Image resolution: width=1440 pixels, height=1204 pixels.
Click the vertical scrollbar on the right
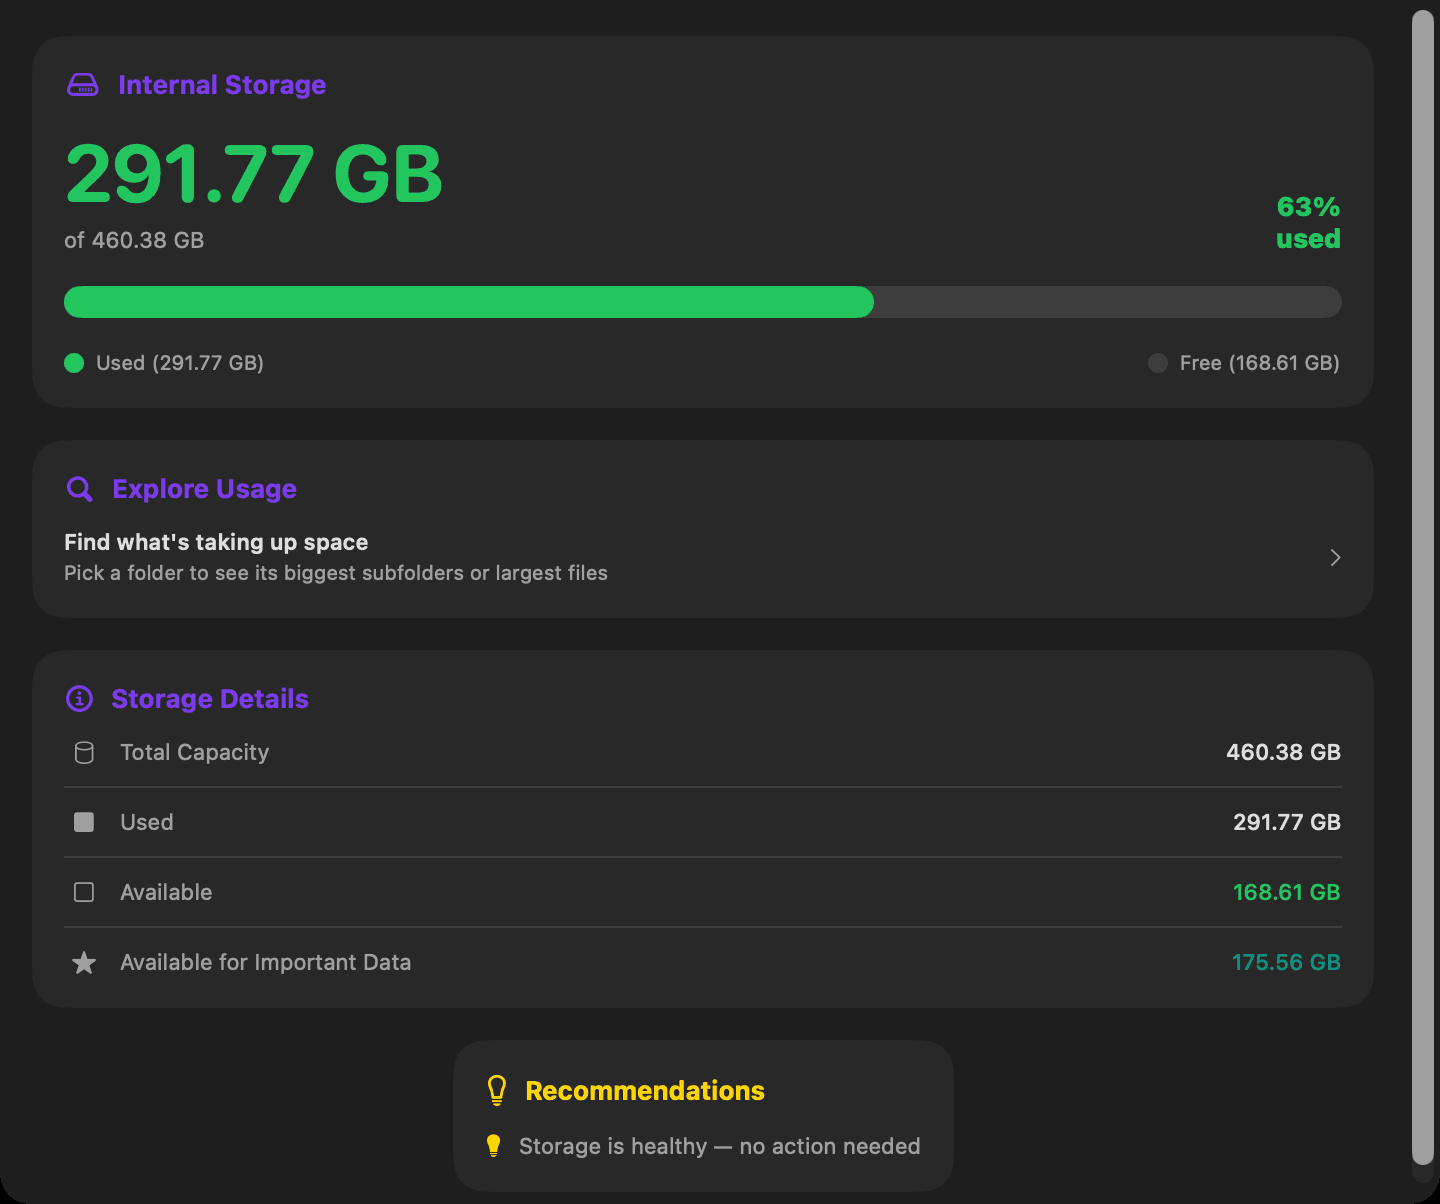pos(1423,588)
